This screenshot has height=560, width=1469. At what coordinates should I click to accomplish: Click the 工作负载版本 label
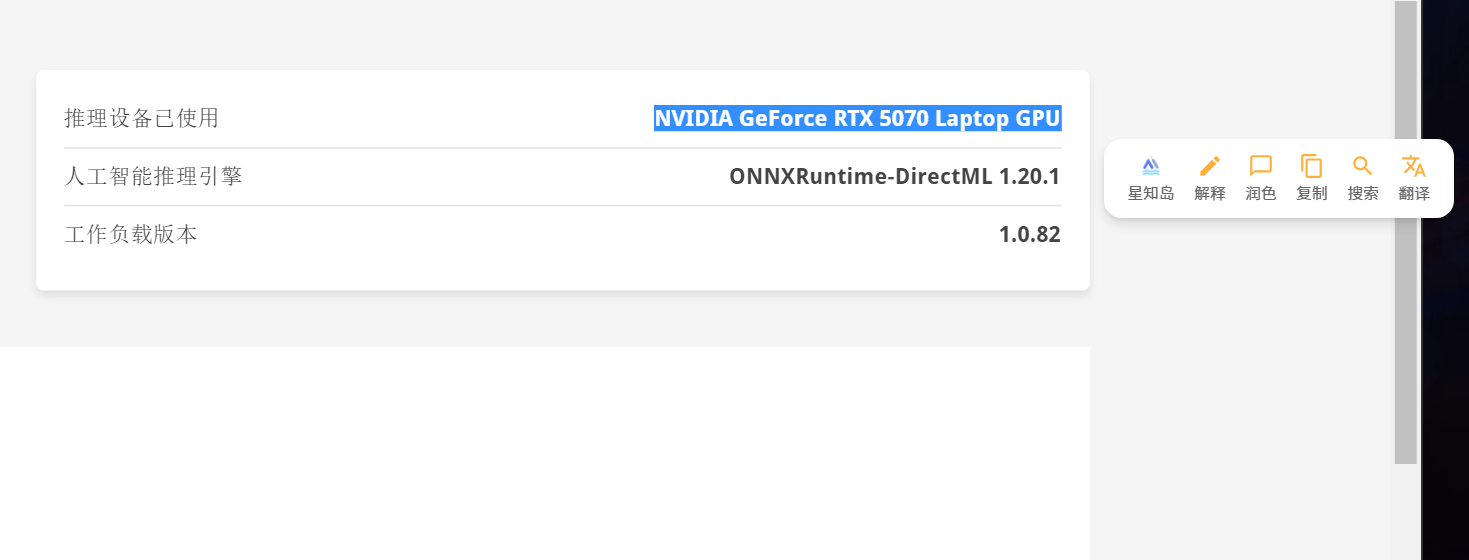(131, 235)
